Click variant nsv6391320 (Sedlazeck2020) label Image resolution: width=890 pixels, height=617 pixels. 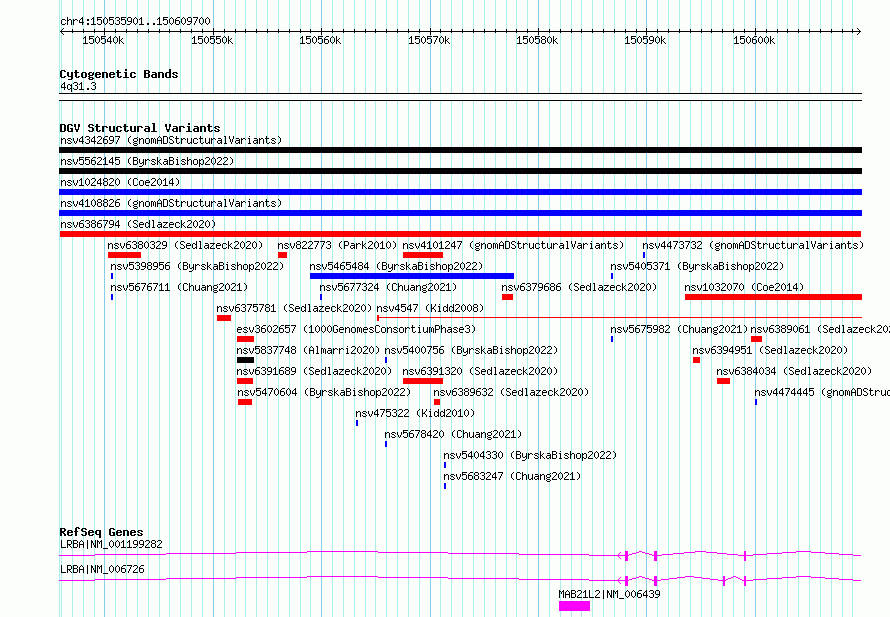481,371
